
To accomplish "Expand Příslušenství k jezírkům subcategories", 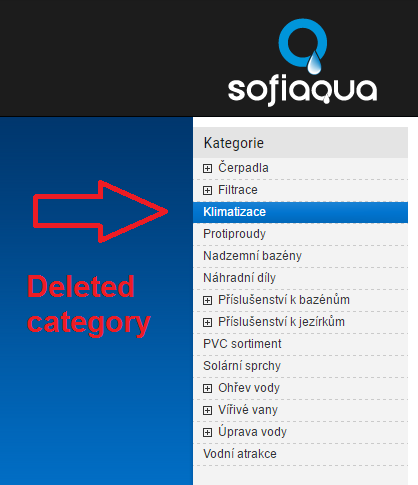I will 207,322.
